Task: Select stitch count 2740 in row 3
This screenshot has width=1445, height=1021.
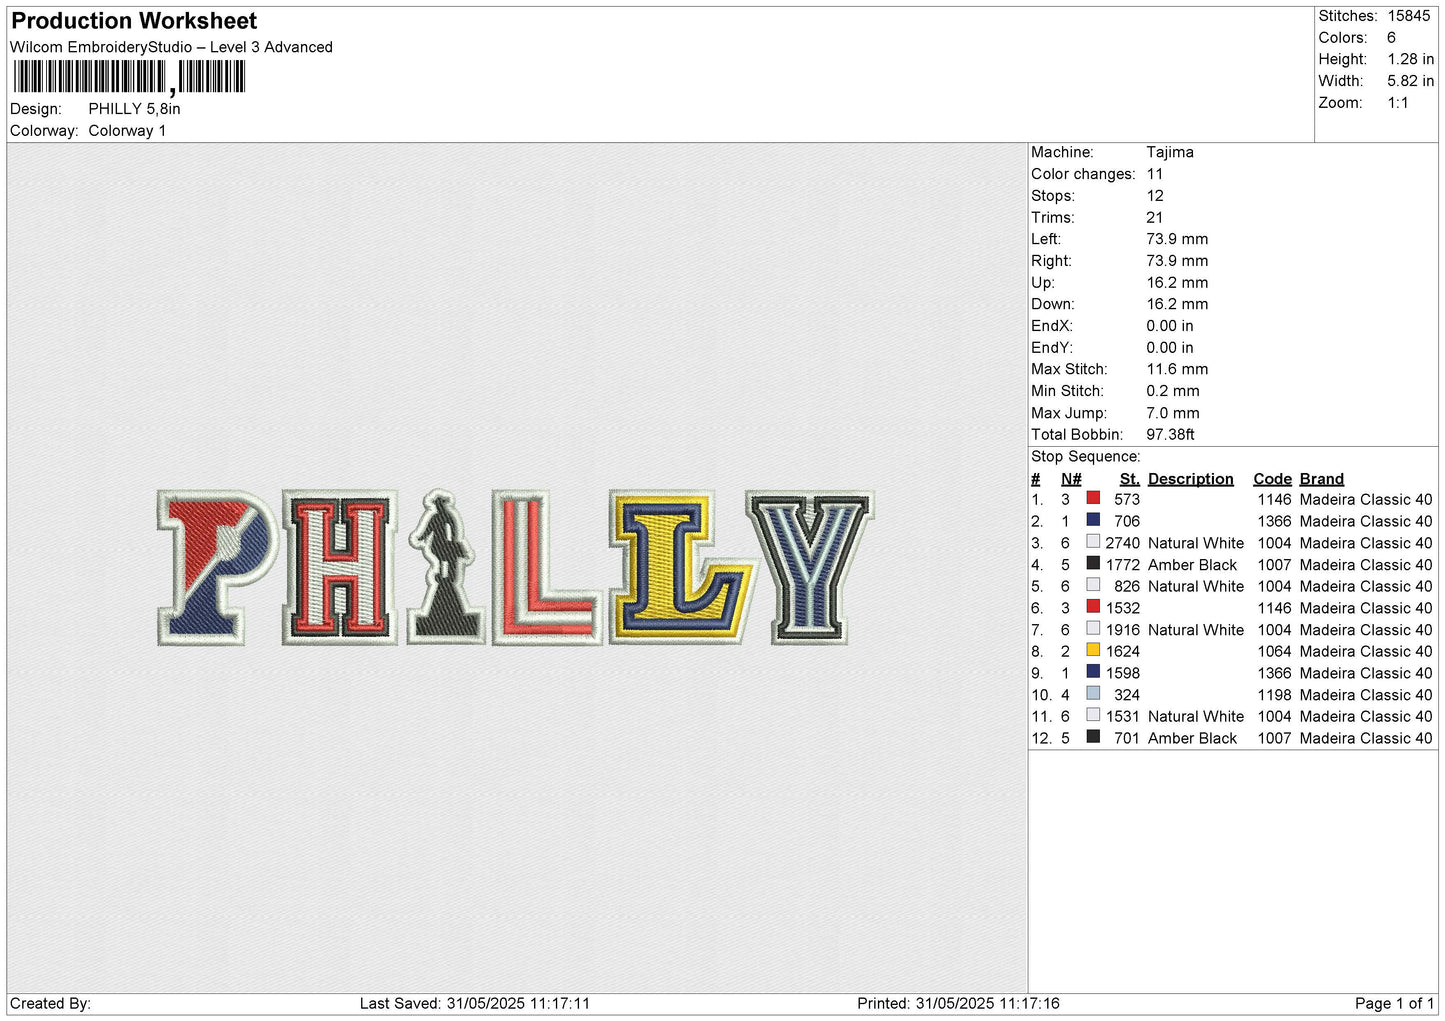Action: pos(1122,543)
